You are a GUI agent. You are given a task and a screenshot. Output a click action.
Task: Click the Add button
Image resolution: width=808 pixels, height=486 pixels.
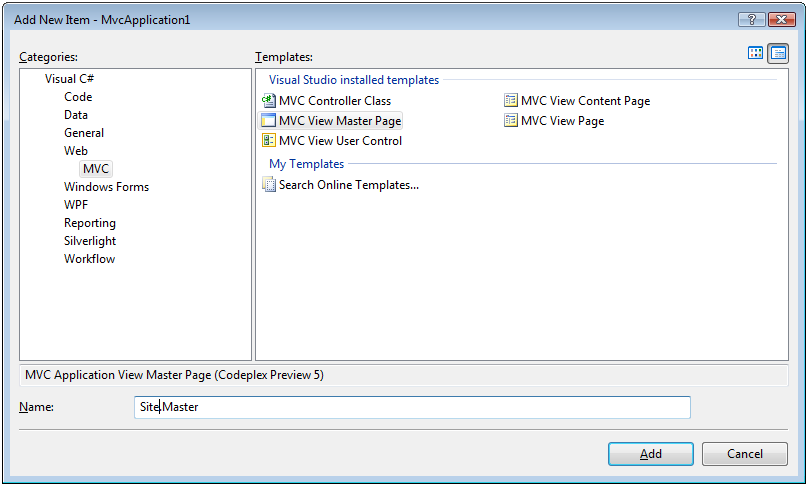coord(650,454)
